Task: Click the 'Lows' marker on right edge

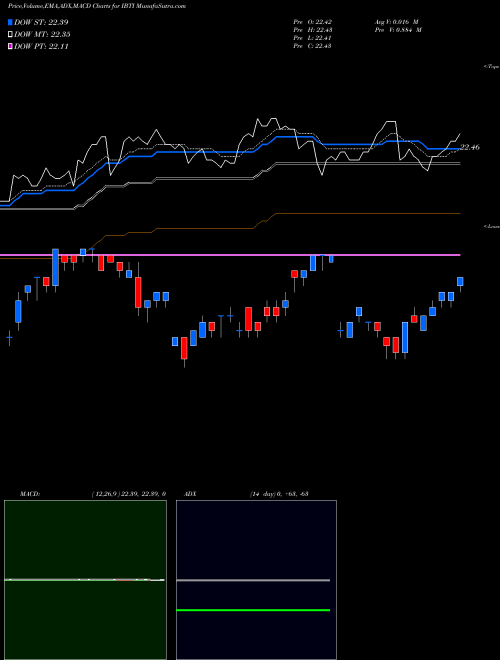Action: click(x=492, y=226)
